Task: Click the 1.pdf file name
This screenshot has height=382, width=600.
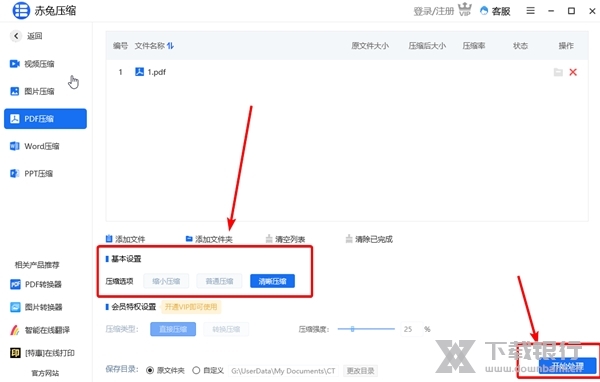Action: [157, 72]
